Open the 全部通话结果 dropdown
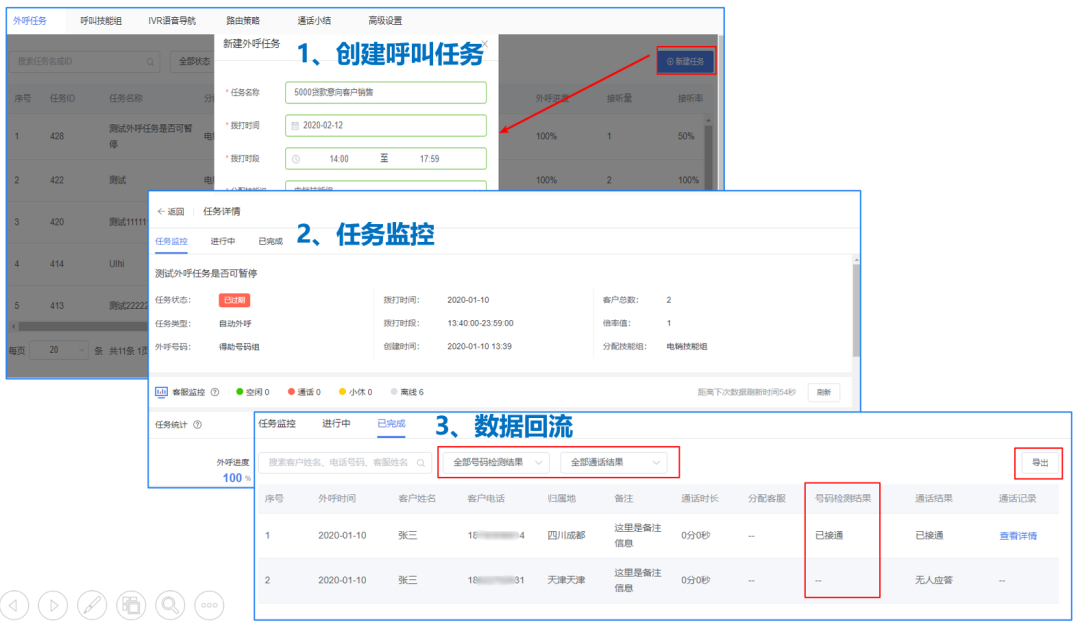 [614, 462]
